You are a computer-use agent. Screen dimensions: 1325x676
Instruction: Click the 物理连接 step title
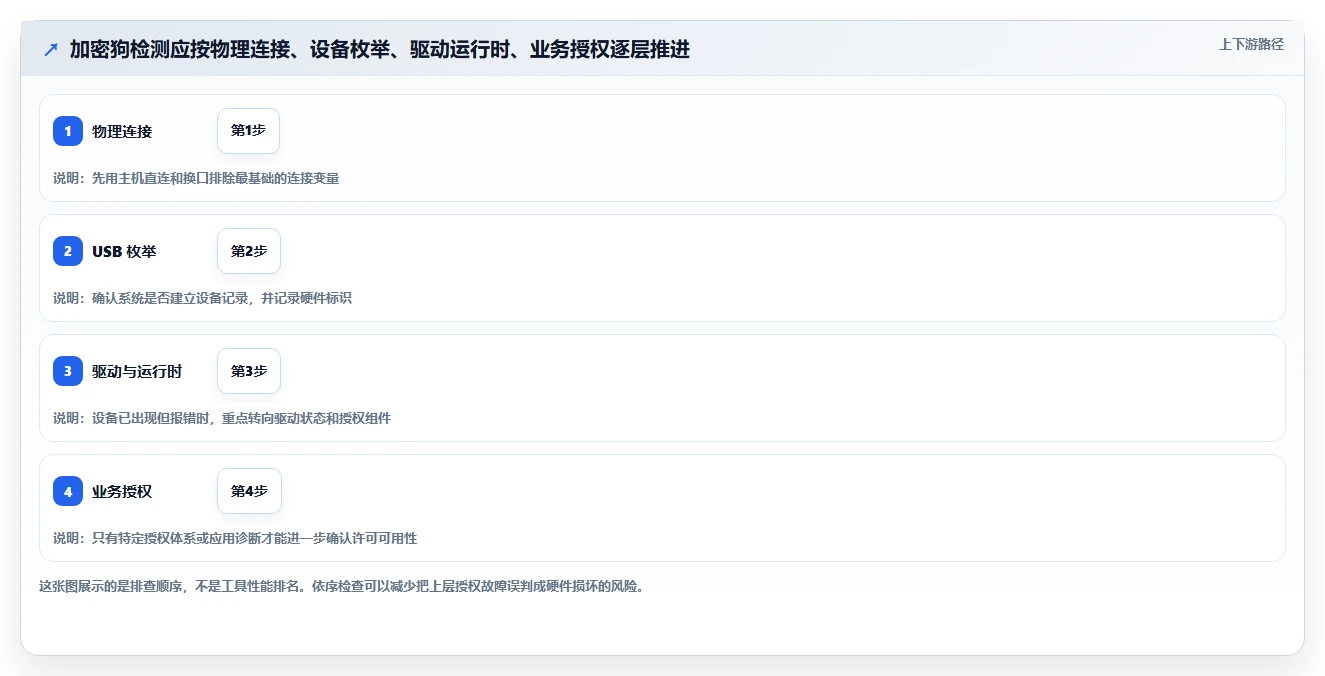click(122, 131)
